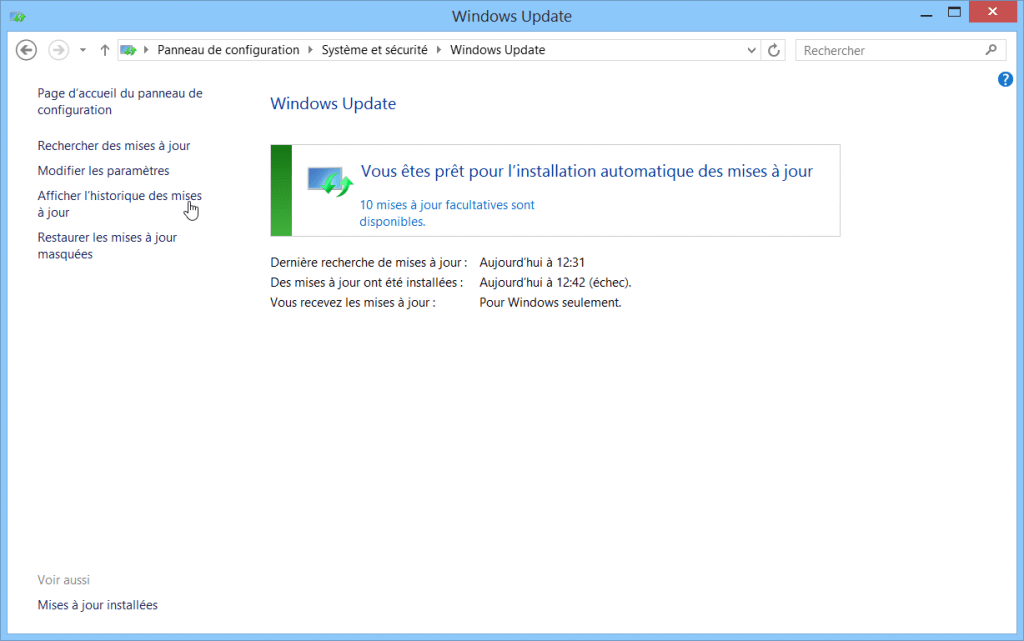Click 'Dernière recherche de mises à jour' label
This screenshot has width=1024, height=641.
(368, 262)
